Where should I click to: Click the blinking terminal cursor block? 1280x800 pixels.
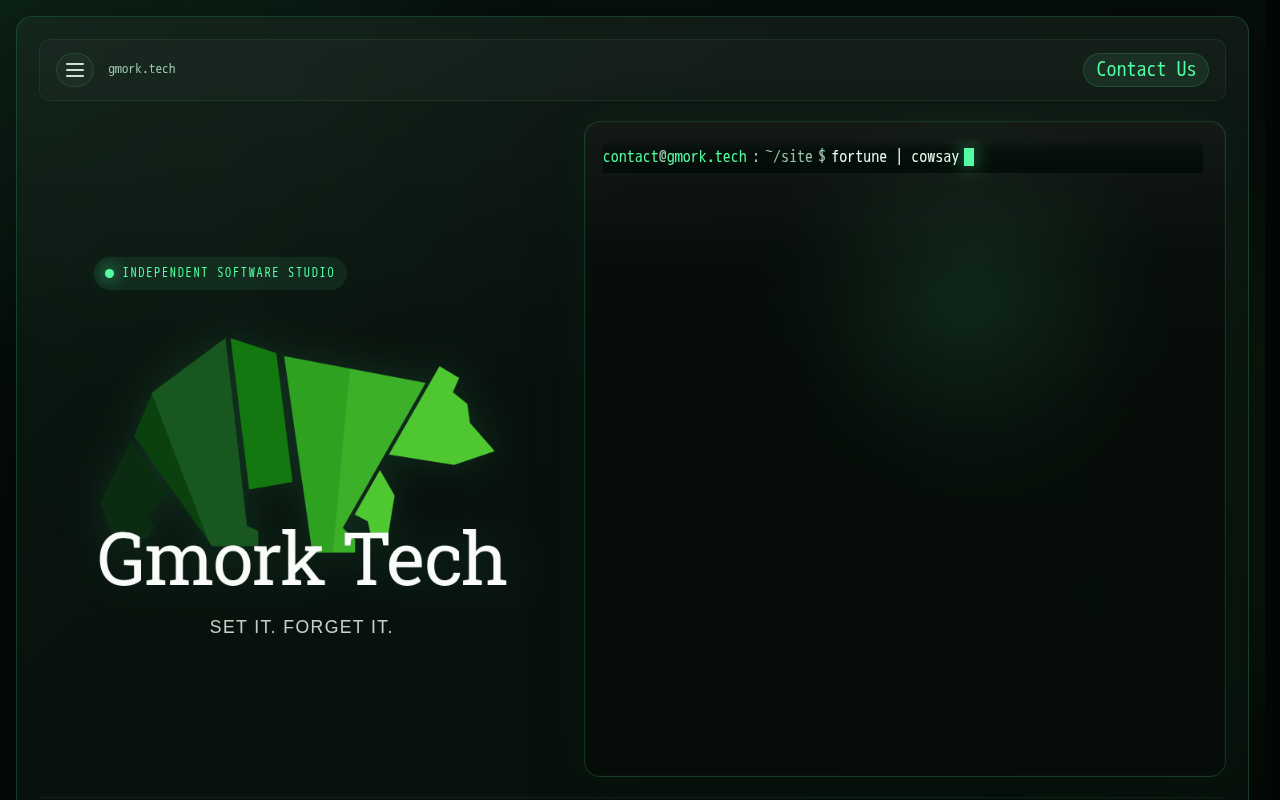[x=969, y=157]
